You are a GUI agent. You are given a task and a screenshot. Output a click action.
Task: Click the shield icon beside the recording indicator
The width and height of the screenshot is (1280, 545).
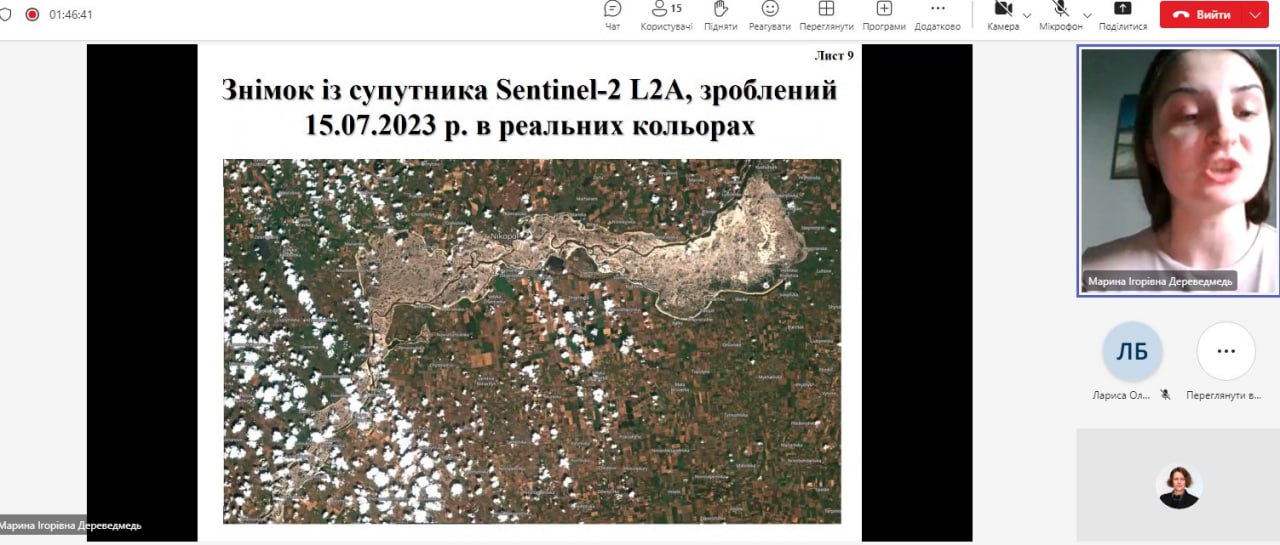tap(5, 14)
